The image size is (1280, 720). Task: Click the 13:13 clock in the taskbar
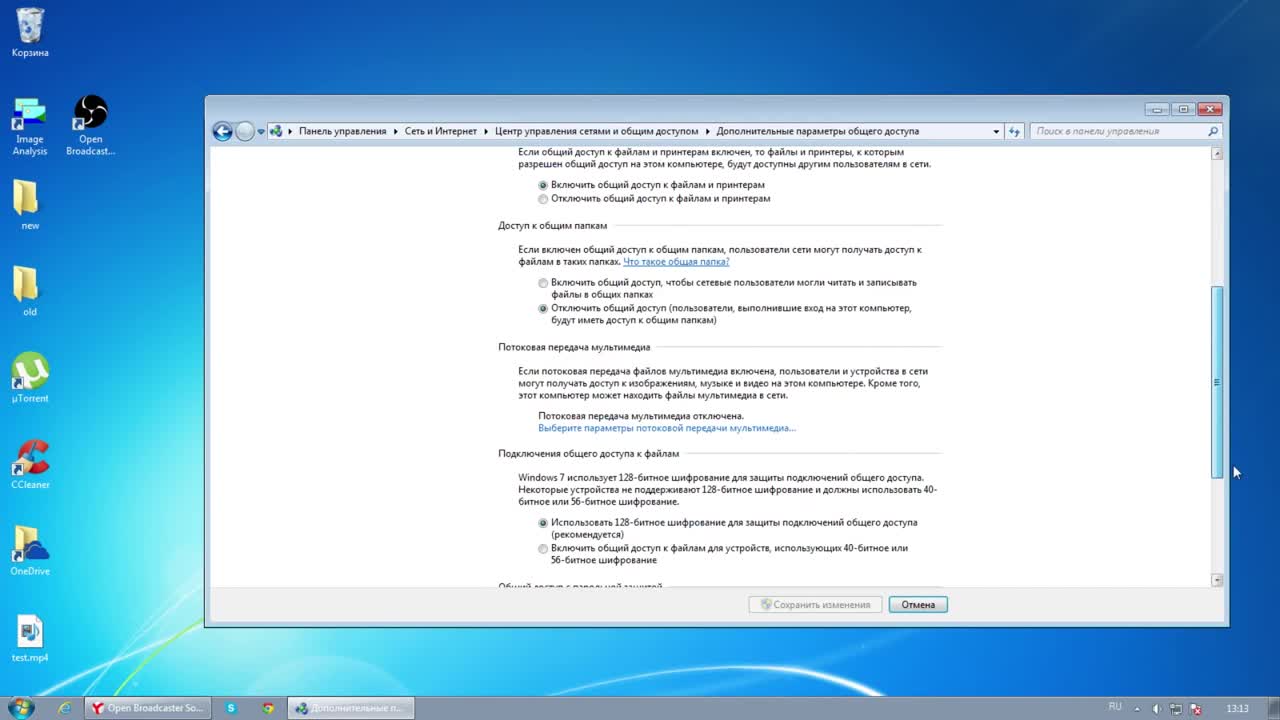click(x=1237, y=709)
